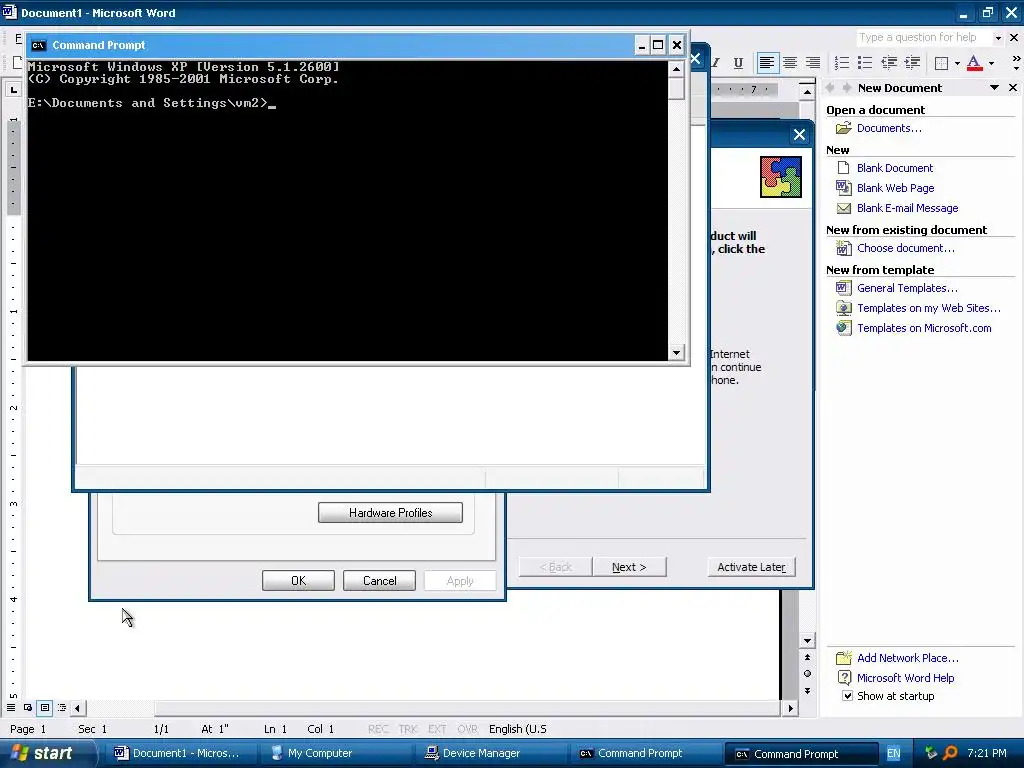Toggle numbered list formatting
Image resolution: width=1024 pixels, height=768 pixels.
click(842, 63)
